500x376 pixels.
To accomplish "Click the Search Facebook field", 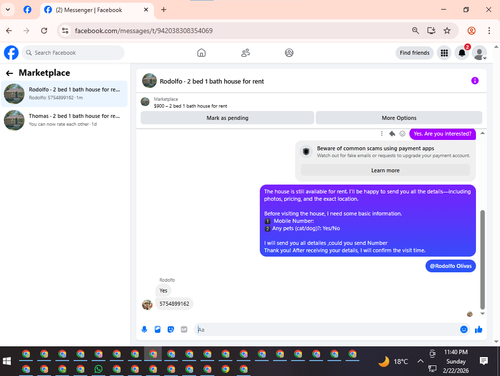I will coord(73,53).
